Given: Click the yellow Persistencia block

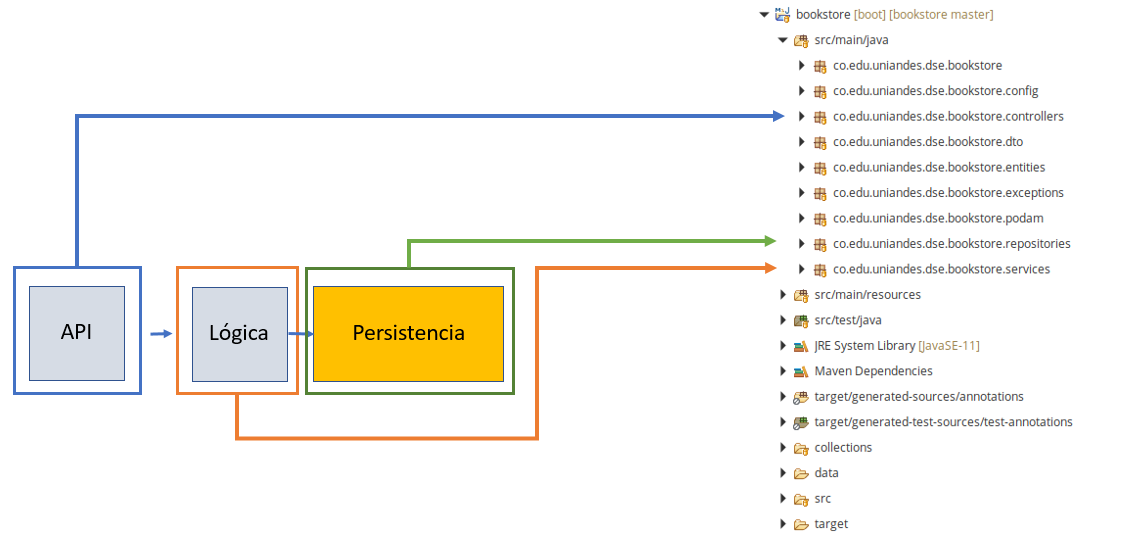Looking at the screenshot, I should pos(408,333).
